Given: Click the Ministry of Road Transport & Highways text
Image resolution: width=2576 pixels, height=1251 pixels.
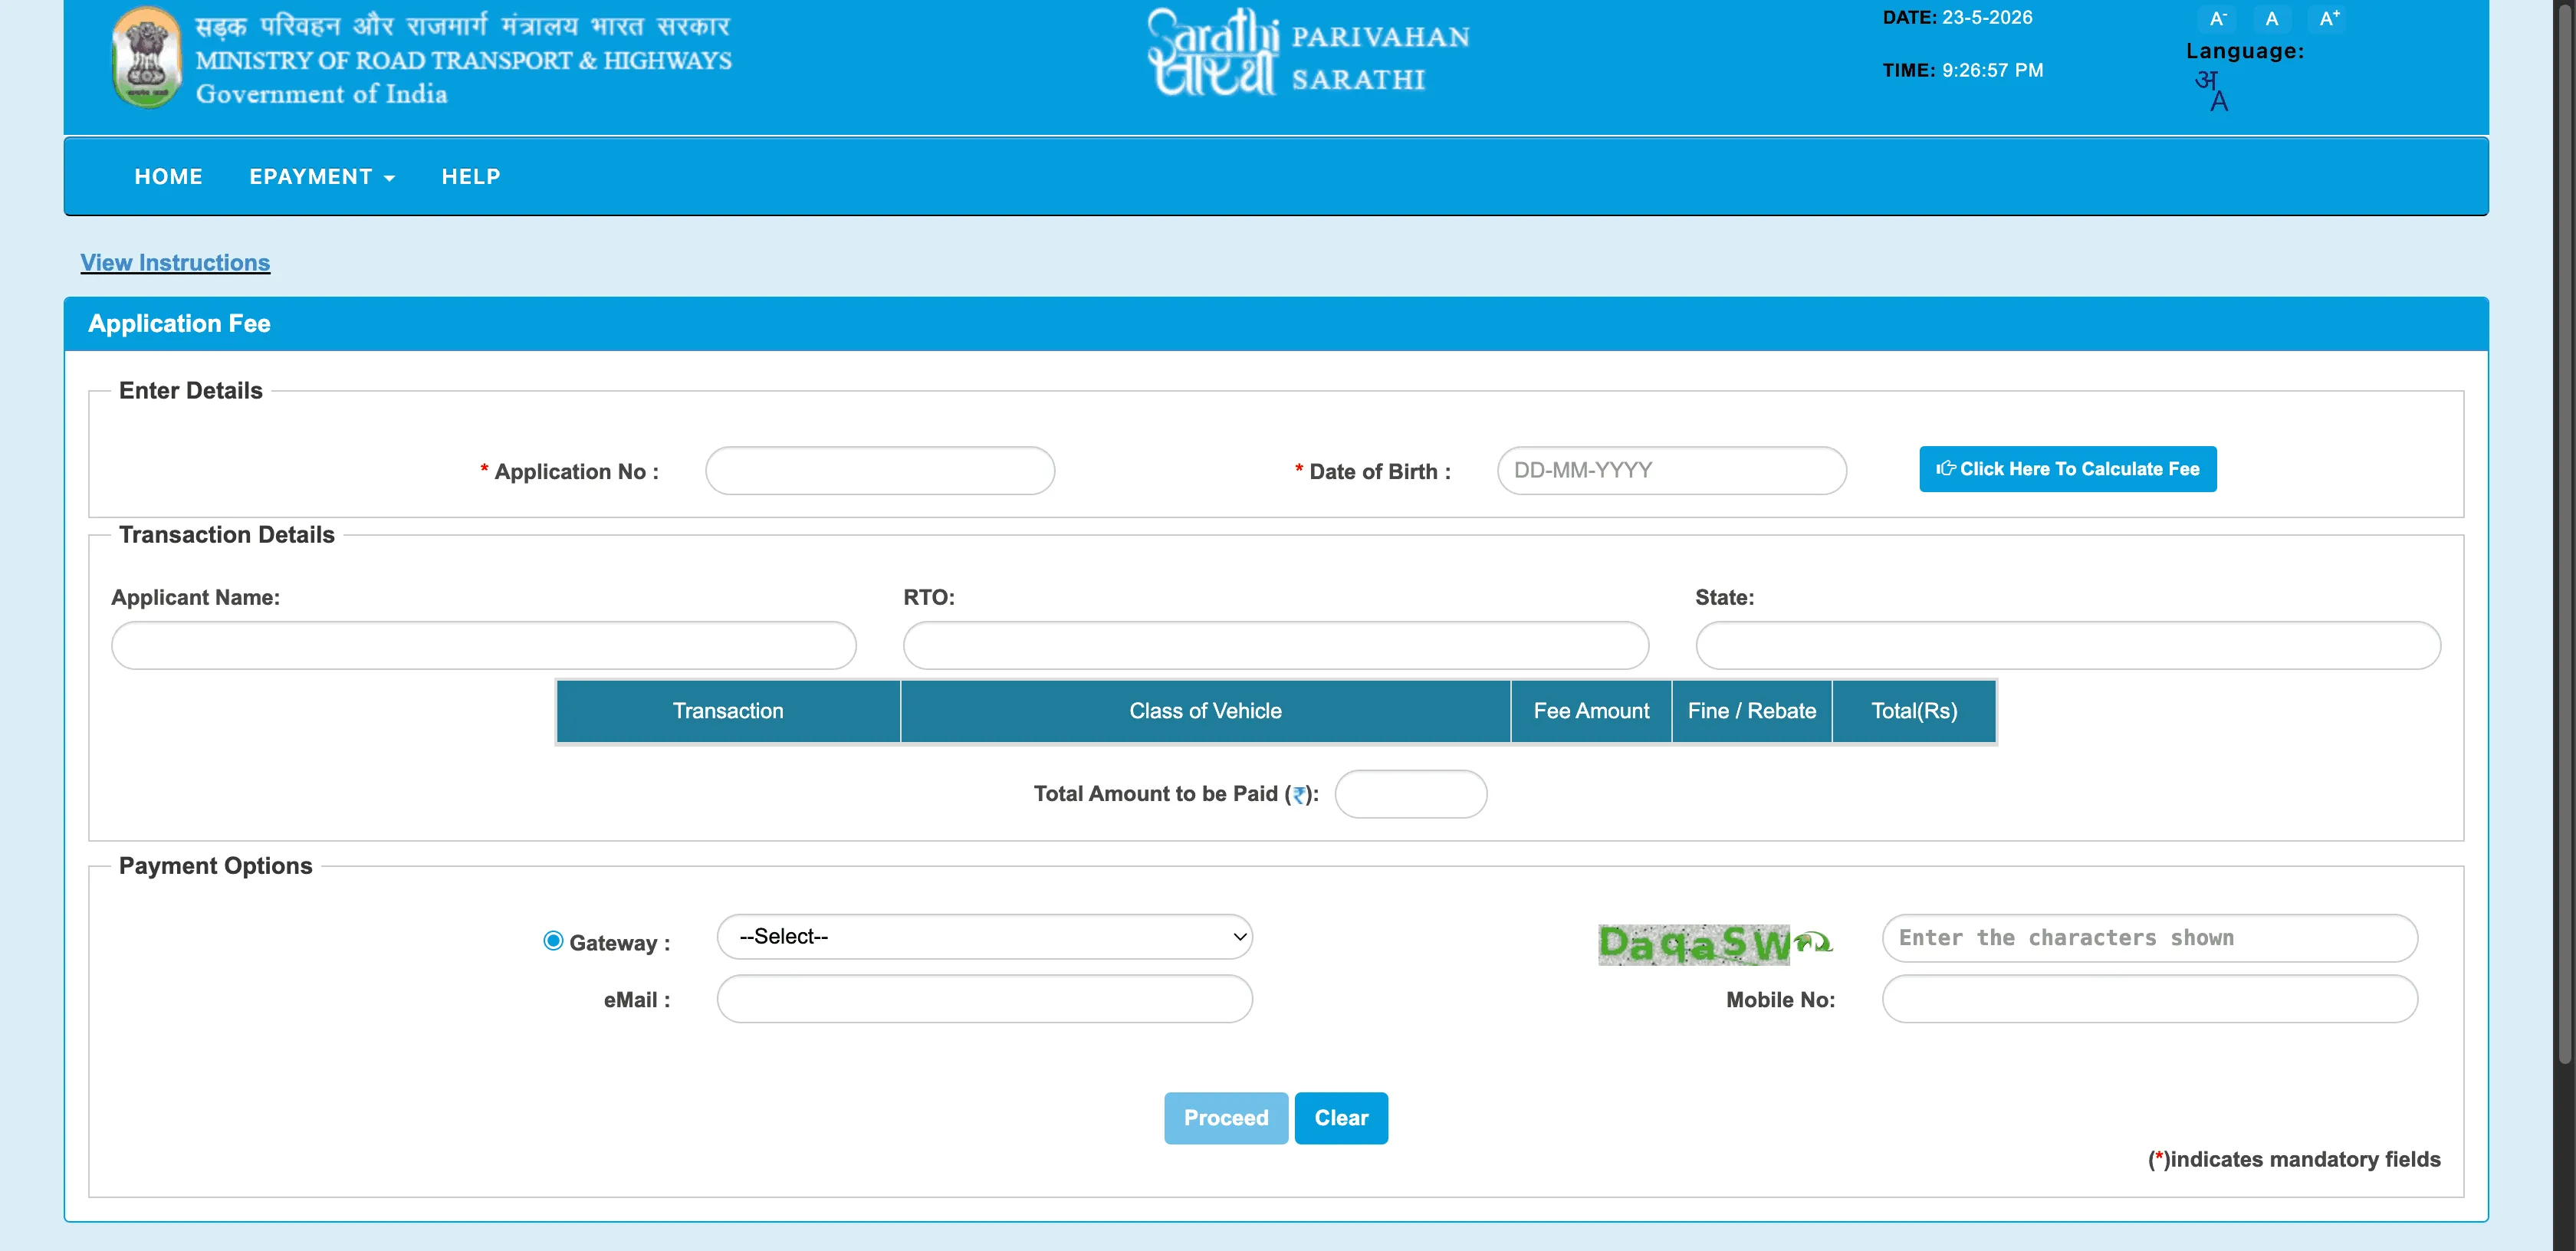Looking at the screenshot, I should (x=464, y=61).
